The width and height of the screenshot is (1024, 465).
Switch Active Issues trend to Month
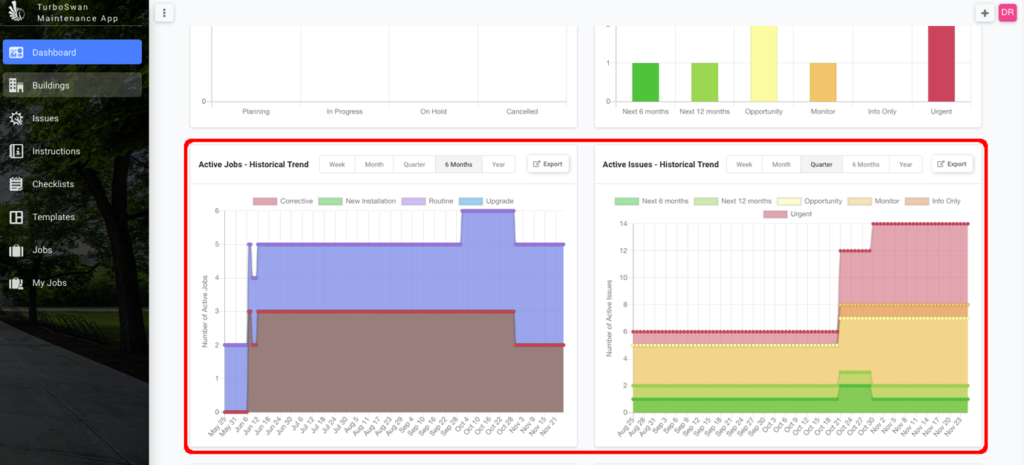[x=781, y=164]
